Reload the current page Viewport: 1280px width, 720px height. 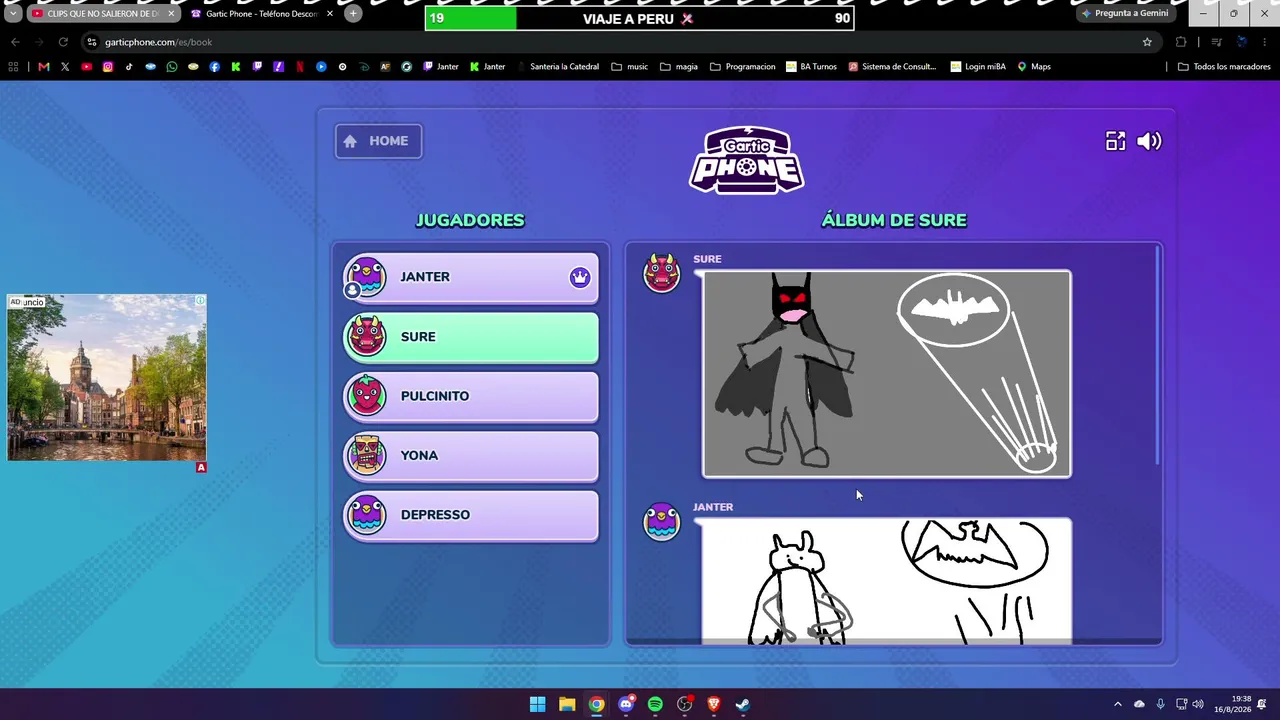coord(63,42)
